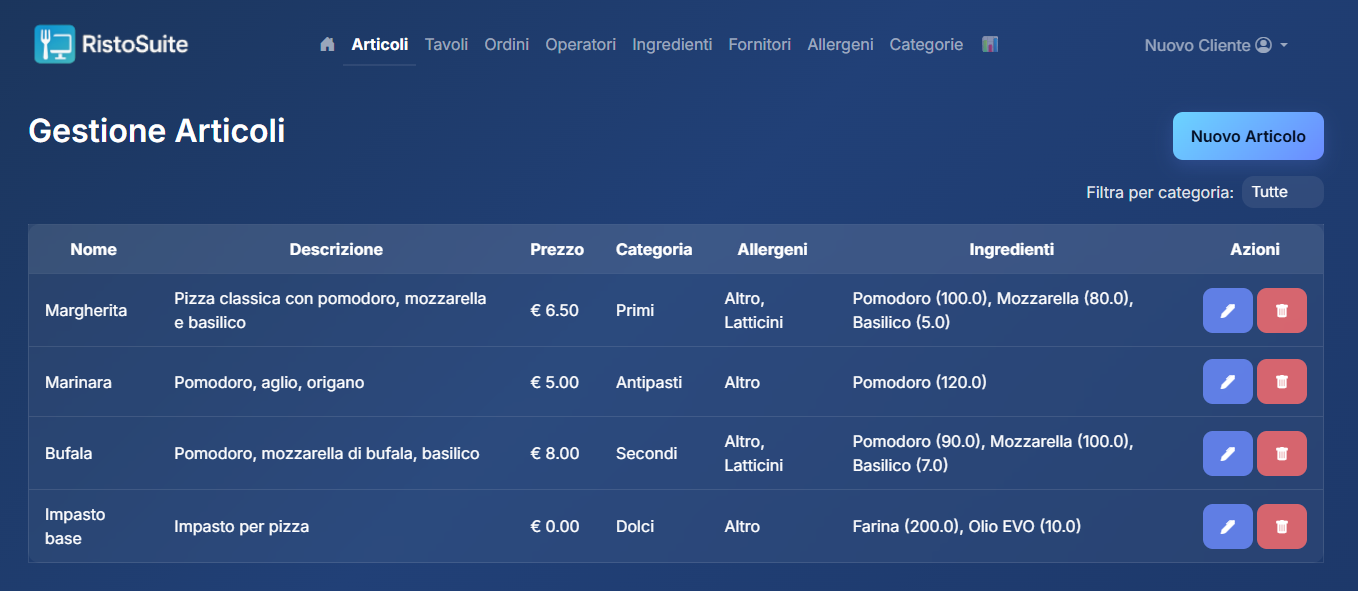Open the statistics chart icon
Viewport: 1358px width, 591px height.
[x=990, y=45]
